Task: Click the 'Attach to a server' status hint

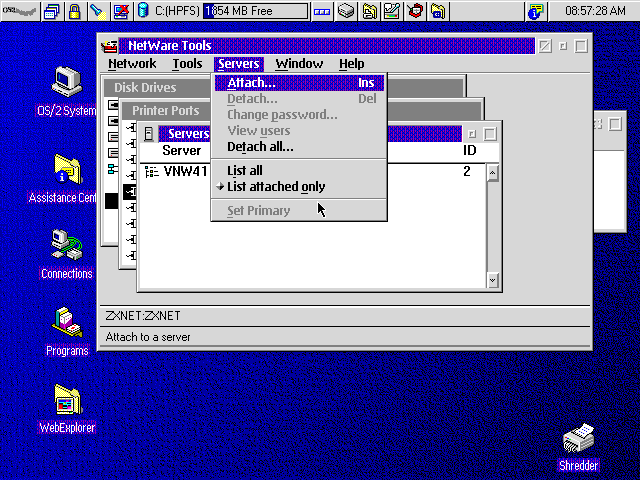Action: 148,337
